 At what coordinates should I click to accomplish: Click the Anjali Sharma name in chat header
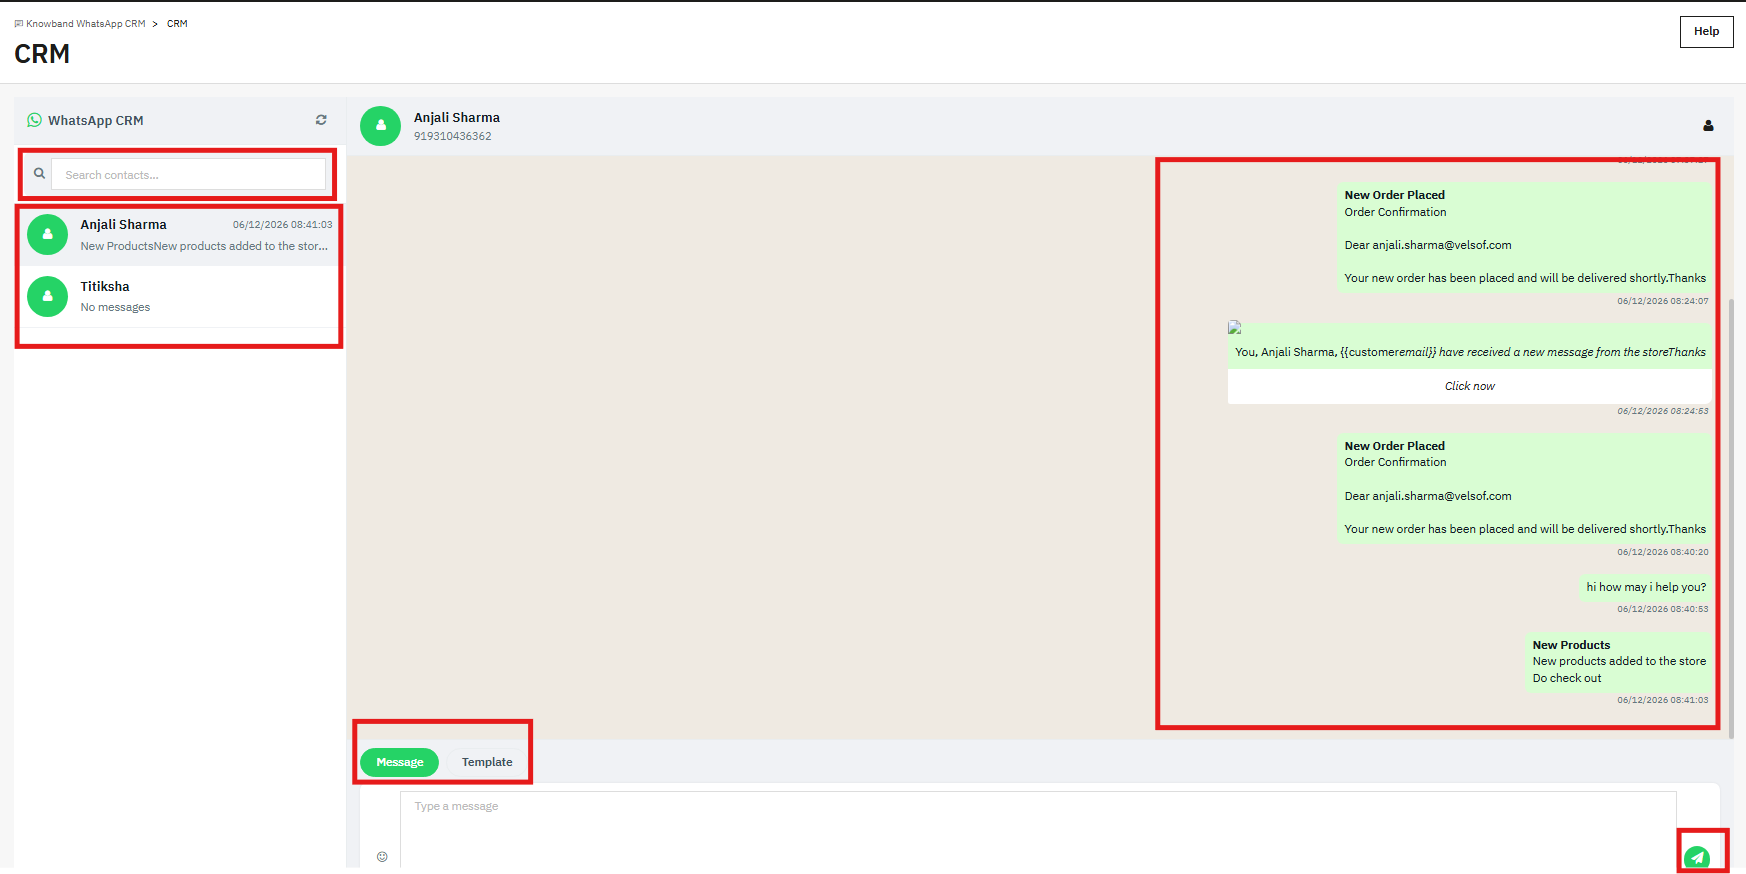coord(457,117)
